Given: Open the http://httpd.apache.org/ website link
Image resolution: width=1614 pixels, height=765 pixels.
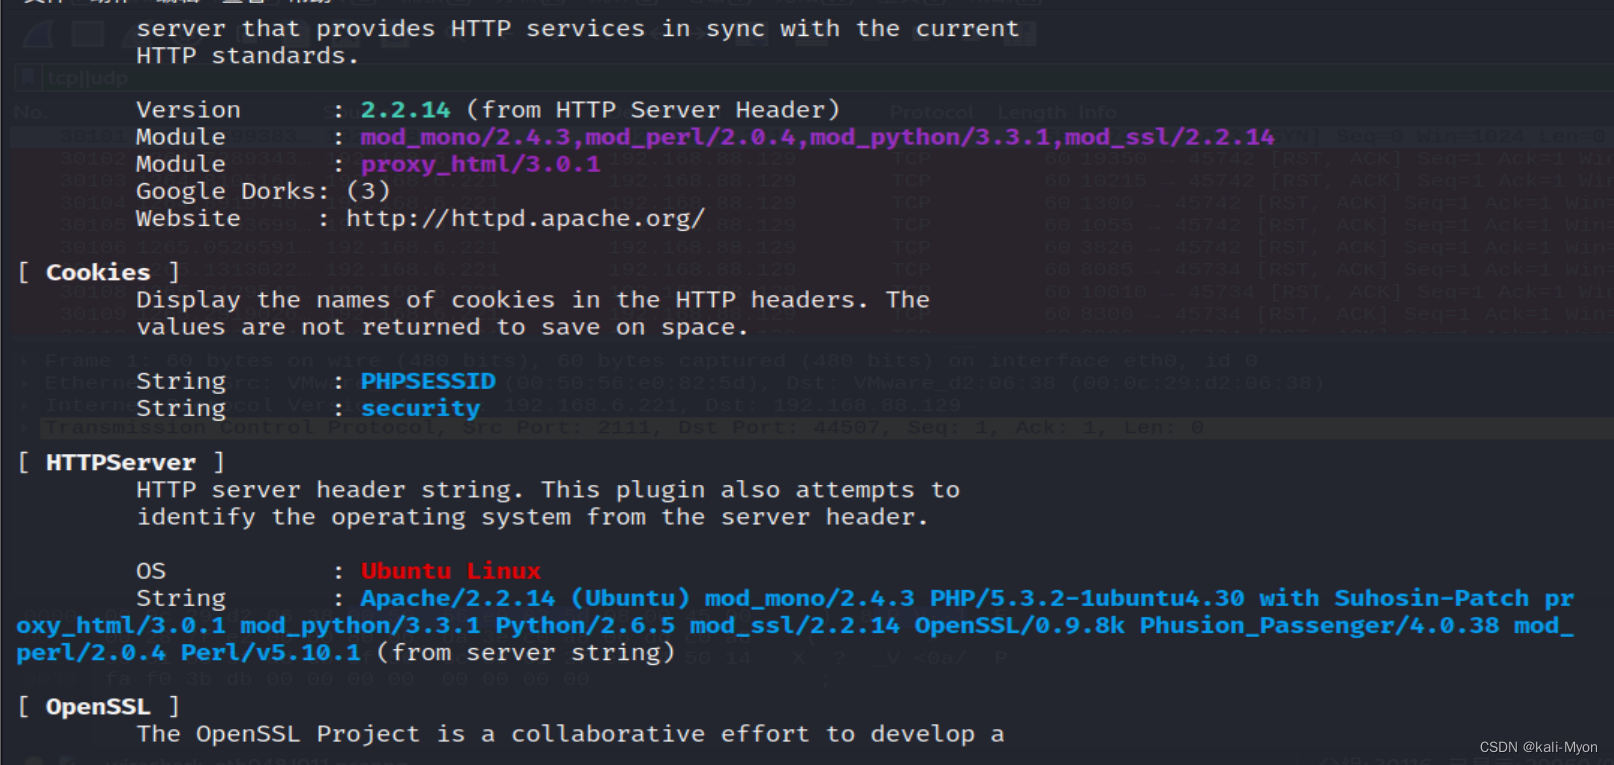Looking at the screenshot, I should tap(525, 218).
